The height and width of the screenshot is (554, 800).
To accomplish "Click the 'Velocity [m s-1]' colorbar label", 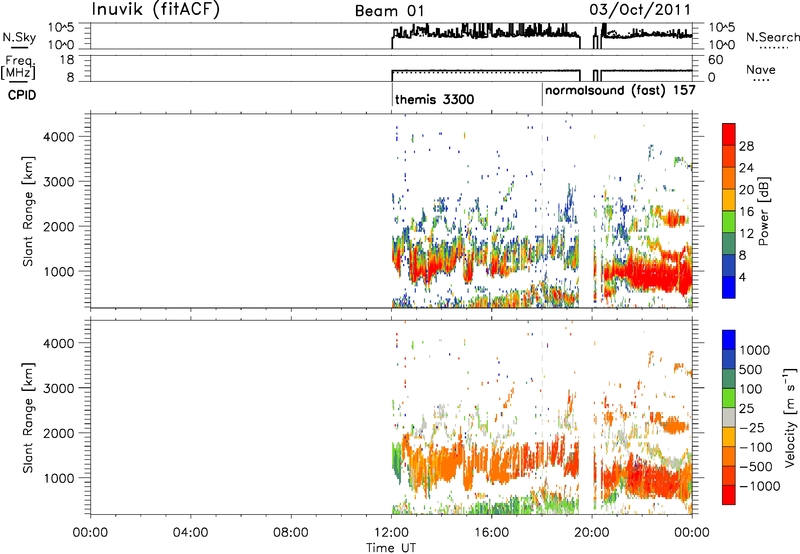I will (x=790, y=417).
